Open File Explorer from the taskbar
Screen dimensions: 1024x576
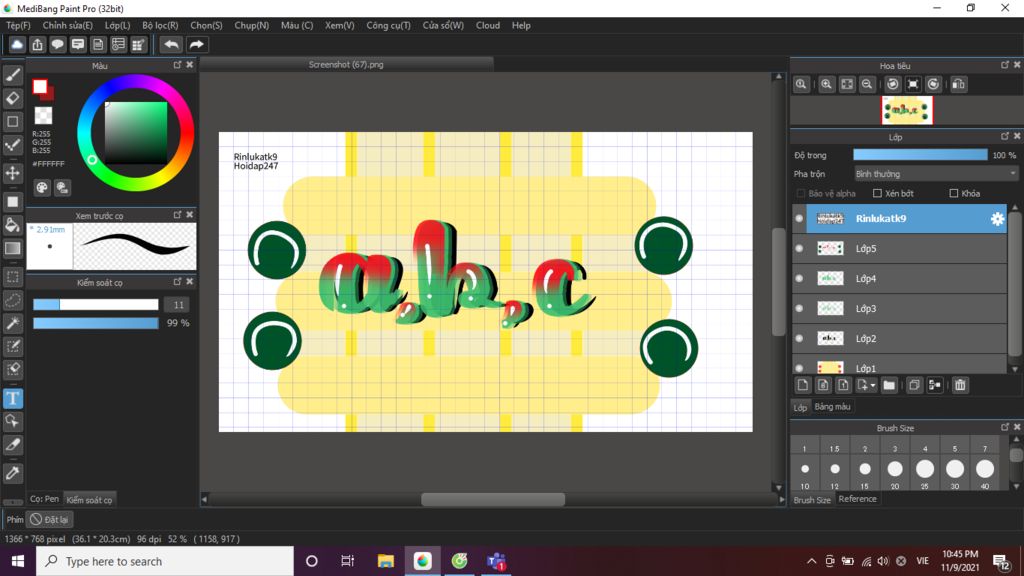(x=386, y=561)
